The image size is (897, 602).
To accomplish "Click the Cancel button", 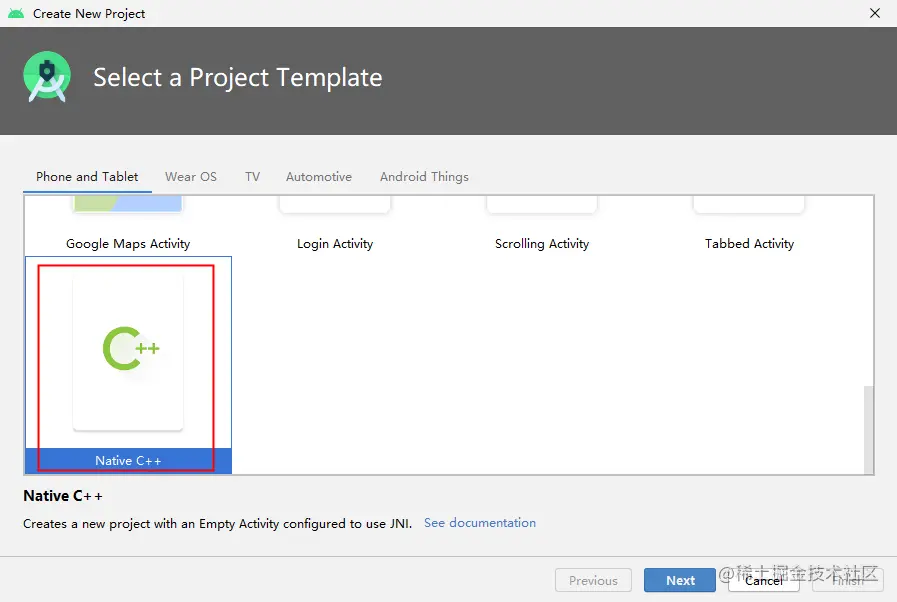I will click(x=764, y=580).
